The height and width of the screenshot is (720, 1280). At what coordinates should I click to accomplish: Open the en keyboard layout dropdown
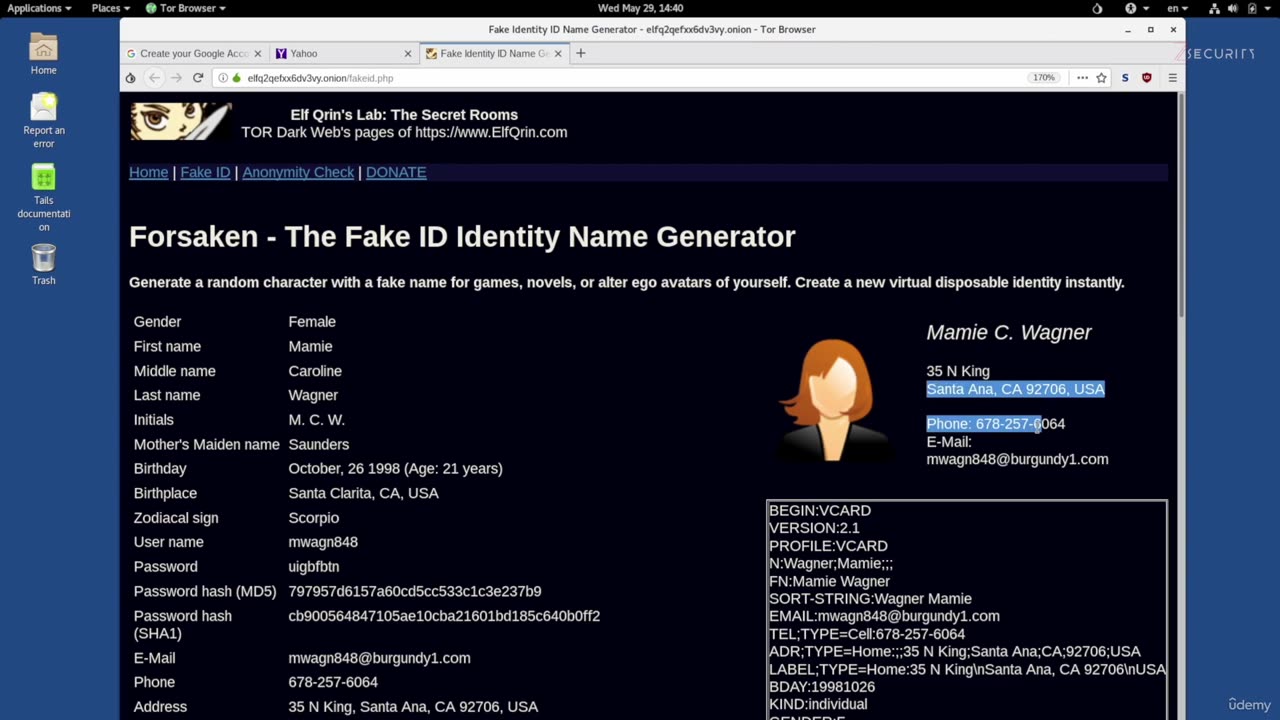[1177, 8]
